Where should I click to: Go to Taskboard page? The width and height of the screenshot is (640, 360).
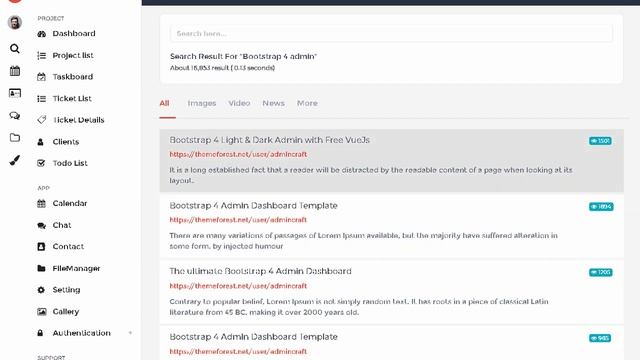(x=73, y=76)
